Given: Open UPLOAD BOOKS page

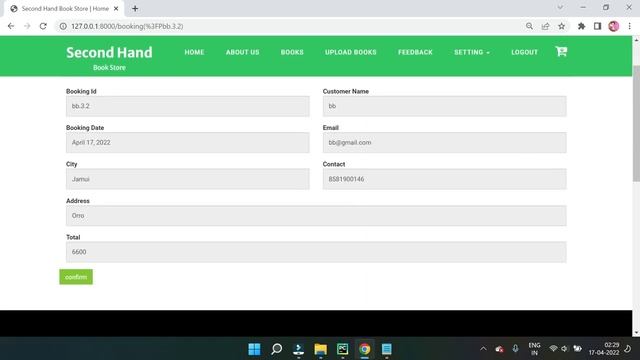Looking at the screenshot, I should point(351,52).
